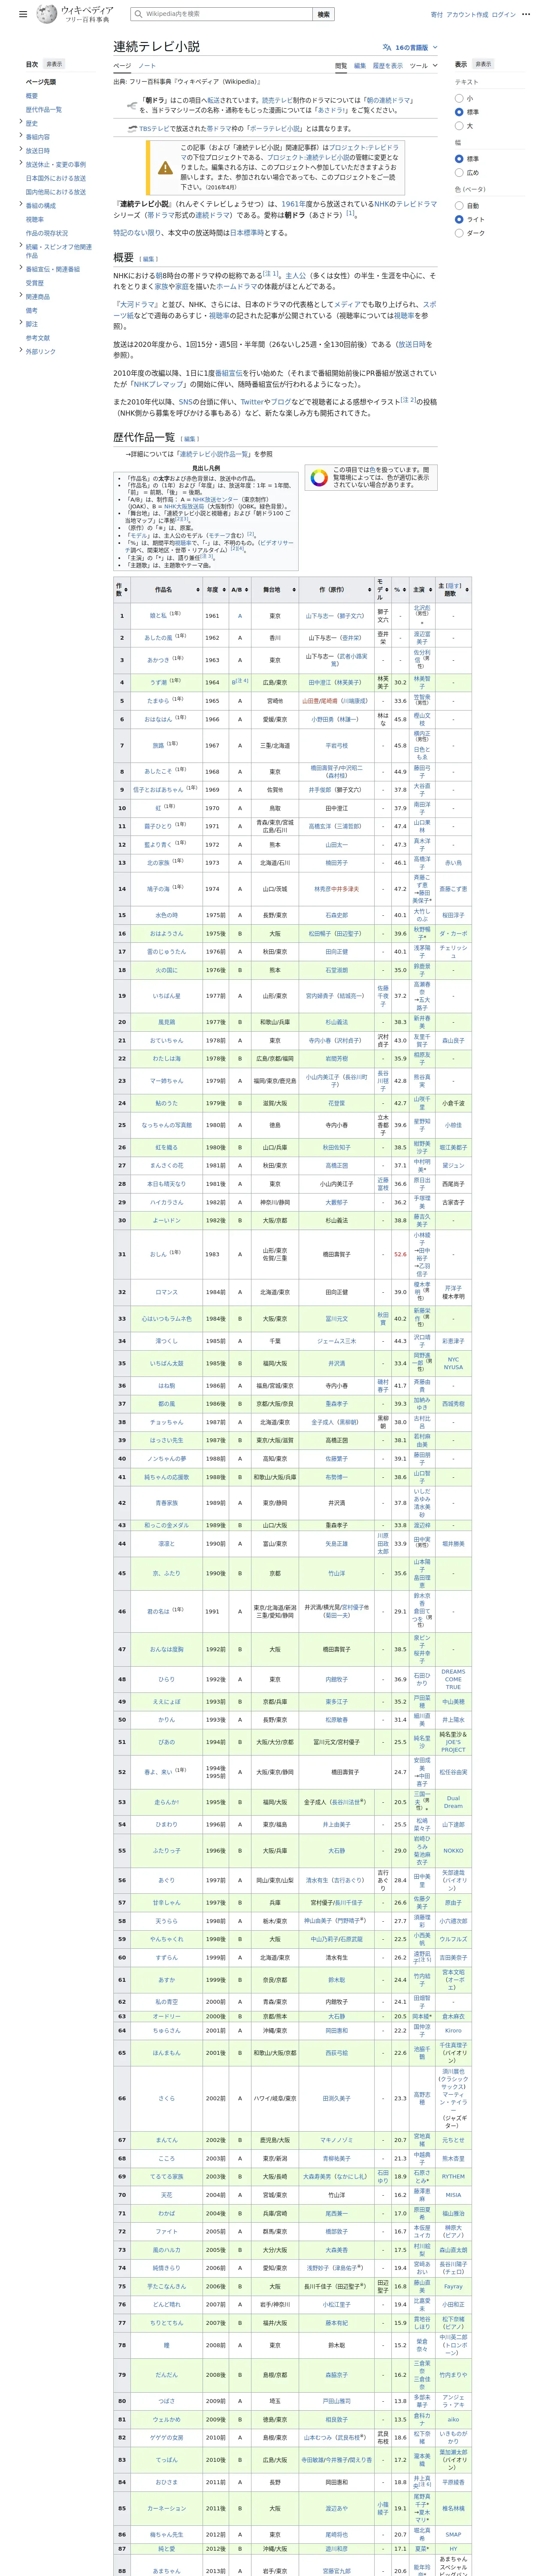This screenshot has height=2576, width=551.
Task: Hide the 目次 sidebar with 非表示
Action: [54, 64]
